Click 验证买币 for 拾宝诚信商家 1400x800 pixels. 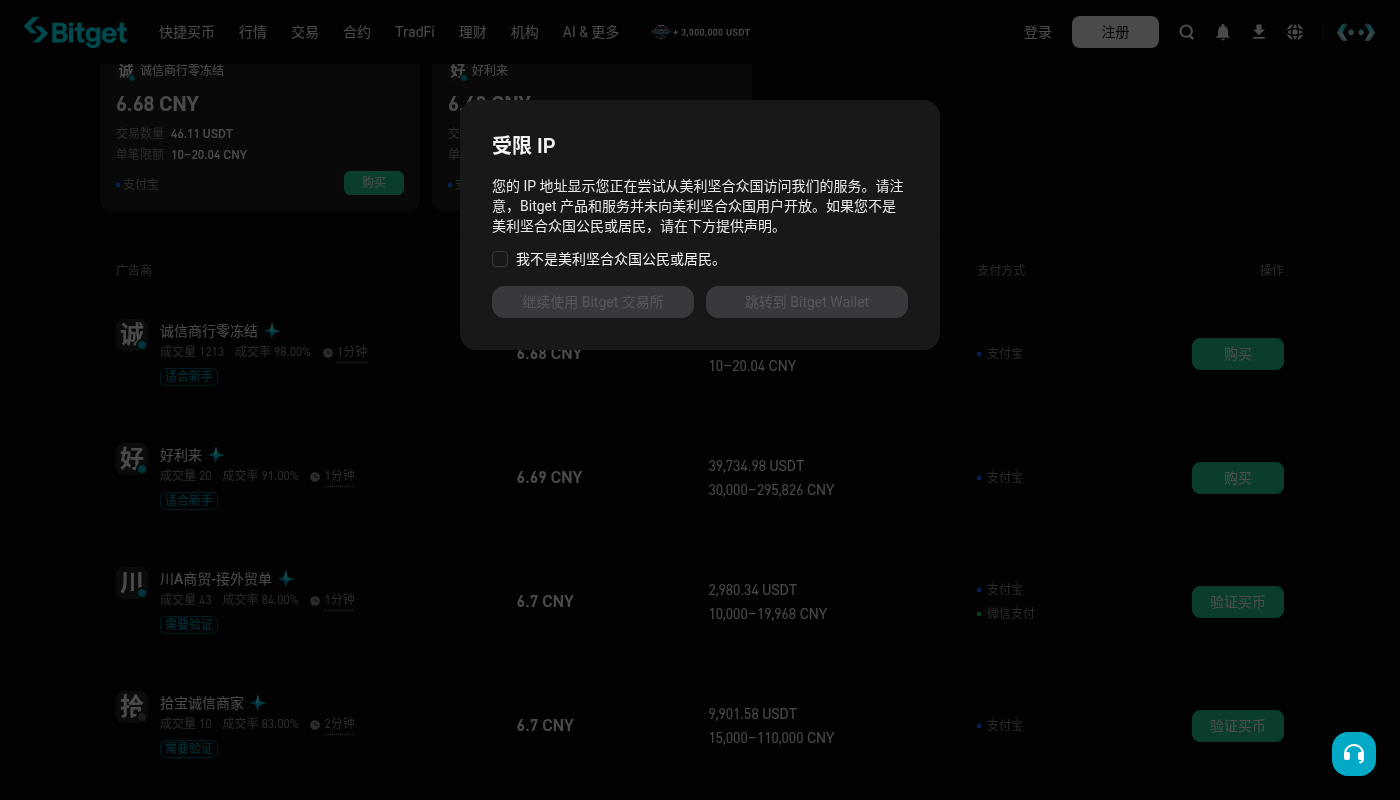(x=1238, y=726)
